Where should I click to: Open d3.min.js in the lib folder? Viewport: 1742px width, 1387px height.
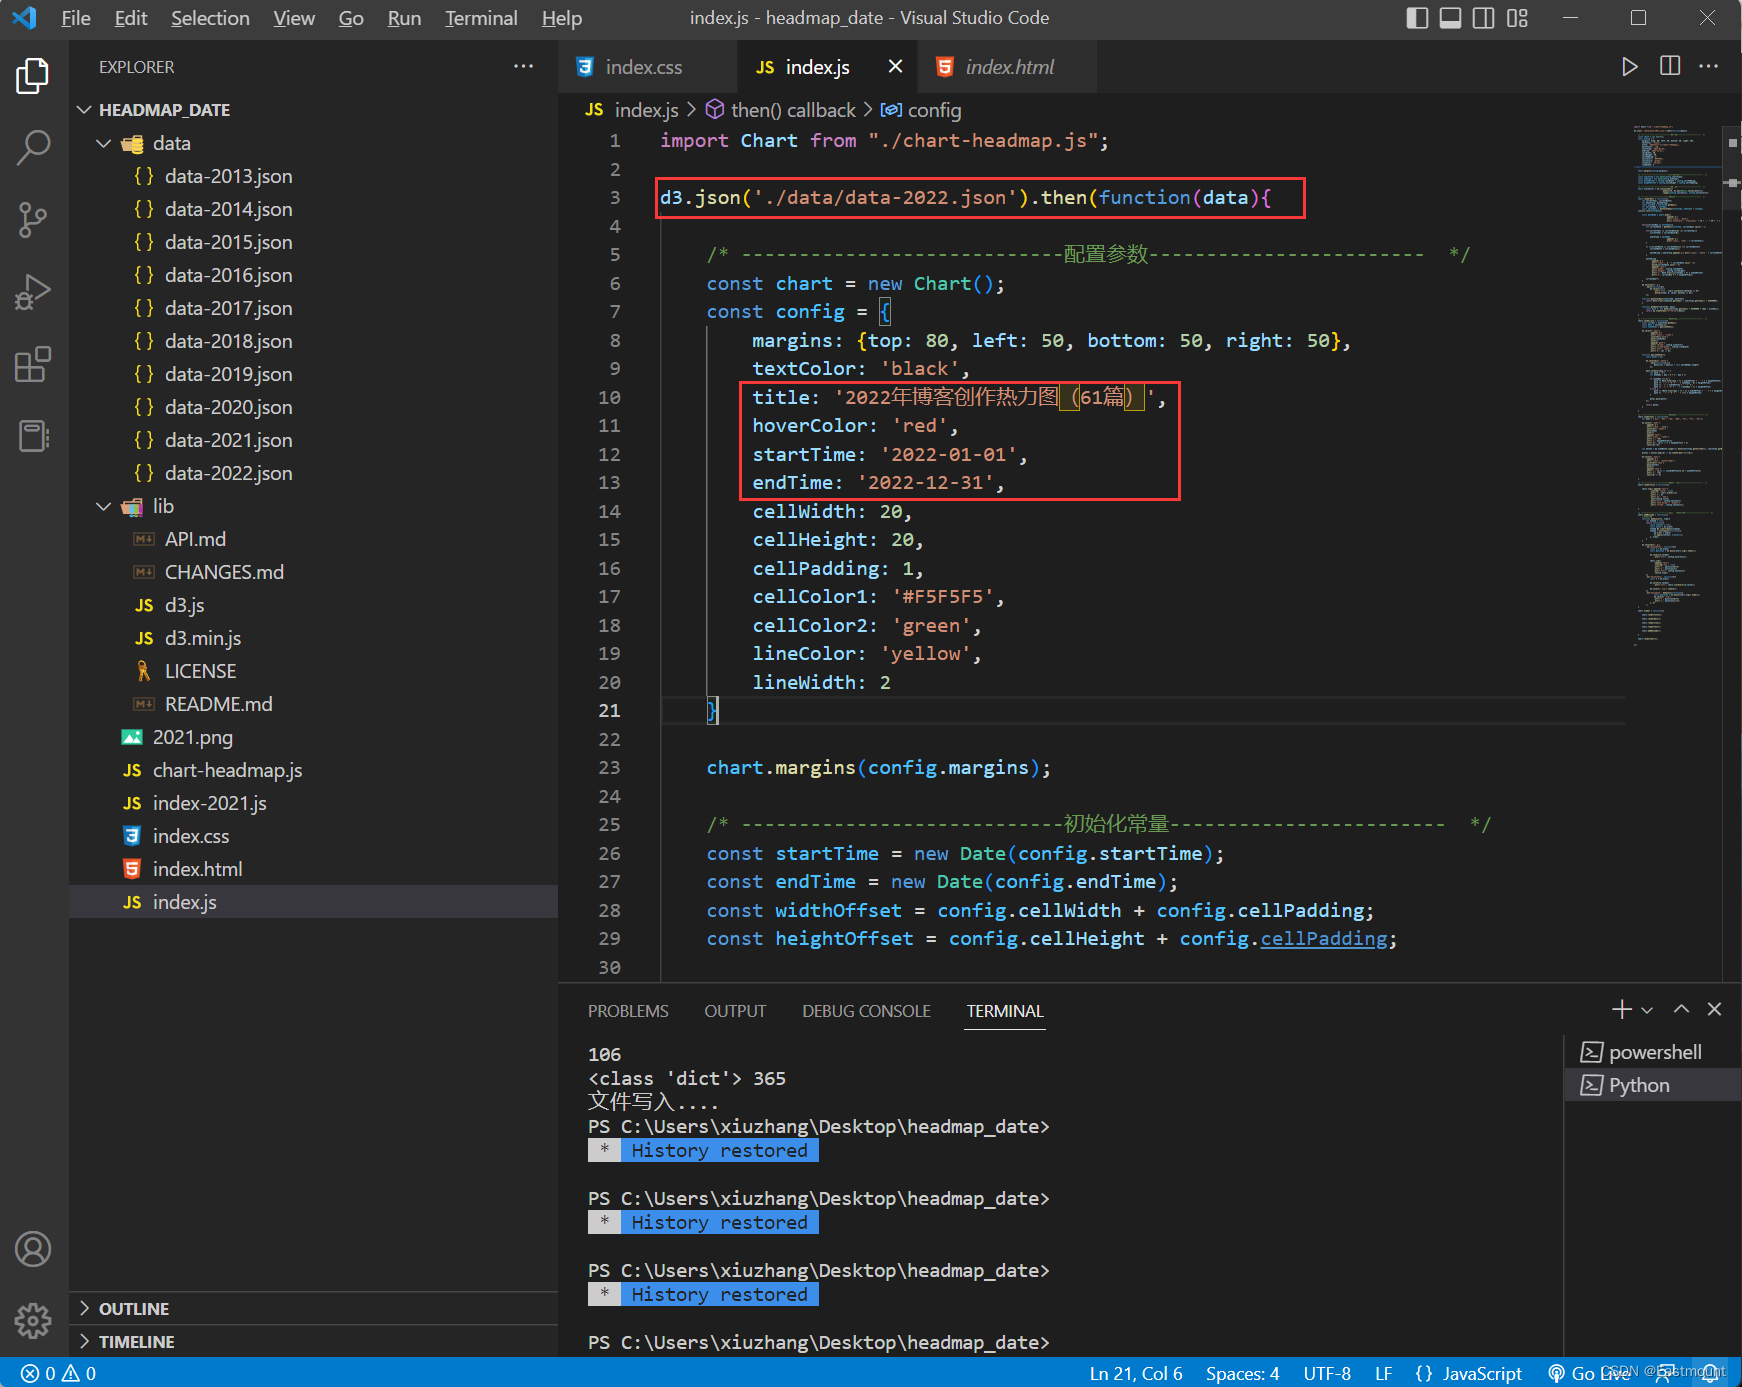(313, 638)
